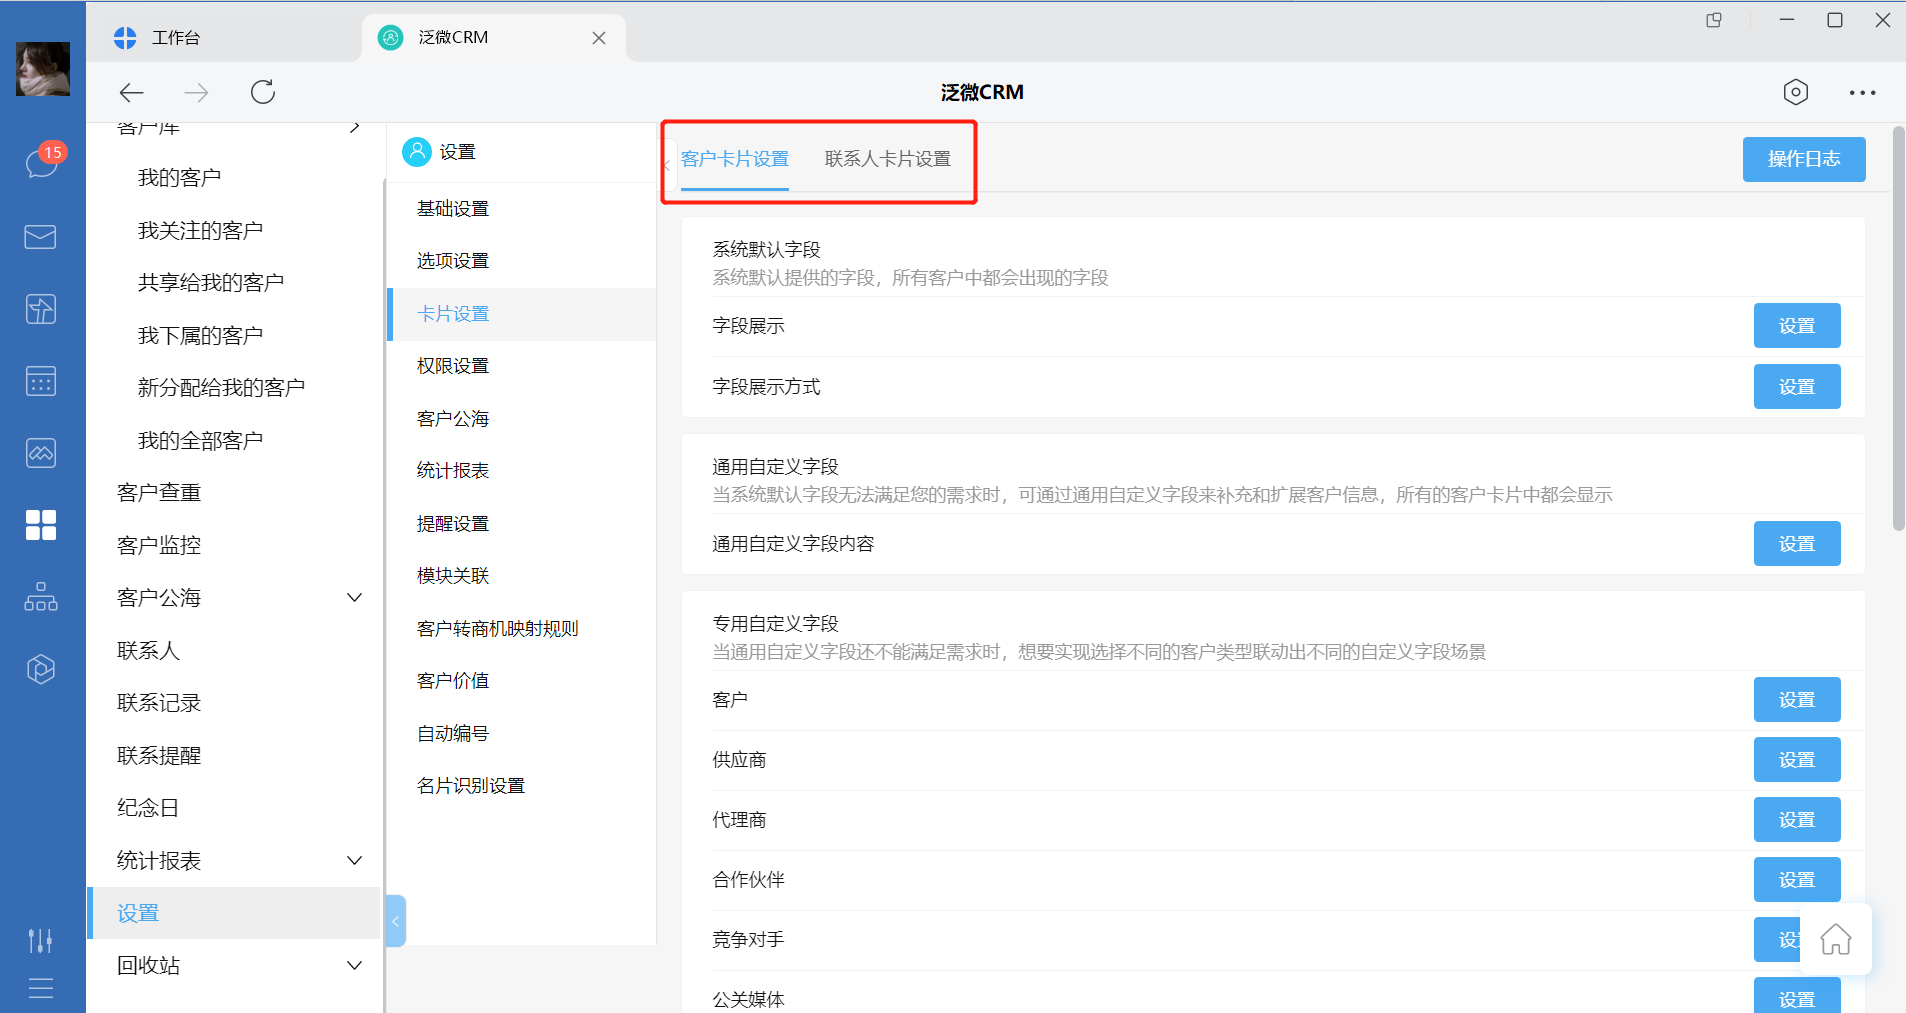Image resolution: width=1906 pixels, height=1013 pixels.
Task: Expand the 统计报表 section
Action: [354, 860]
